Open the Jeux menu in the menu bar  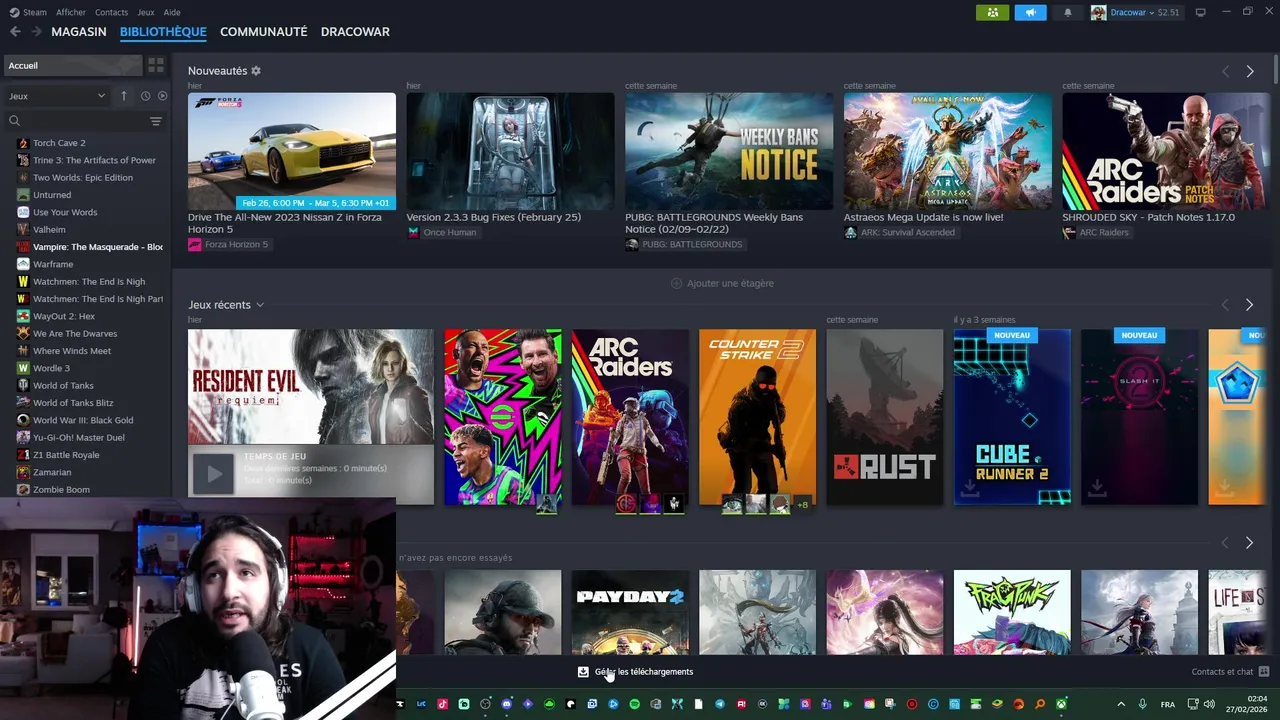146,12
